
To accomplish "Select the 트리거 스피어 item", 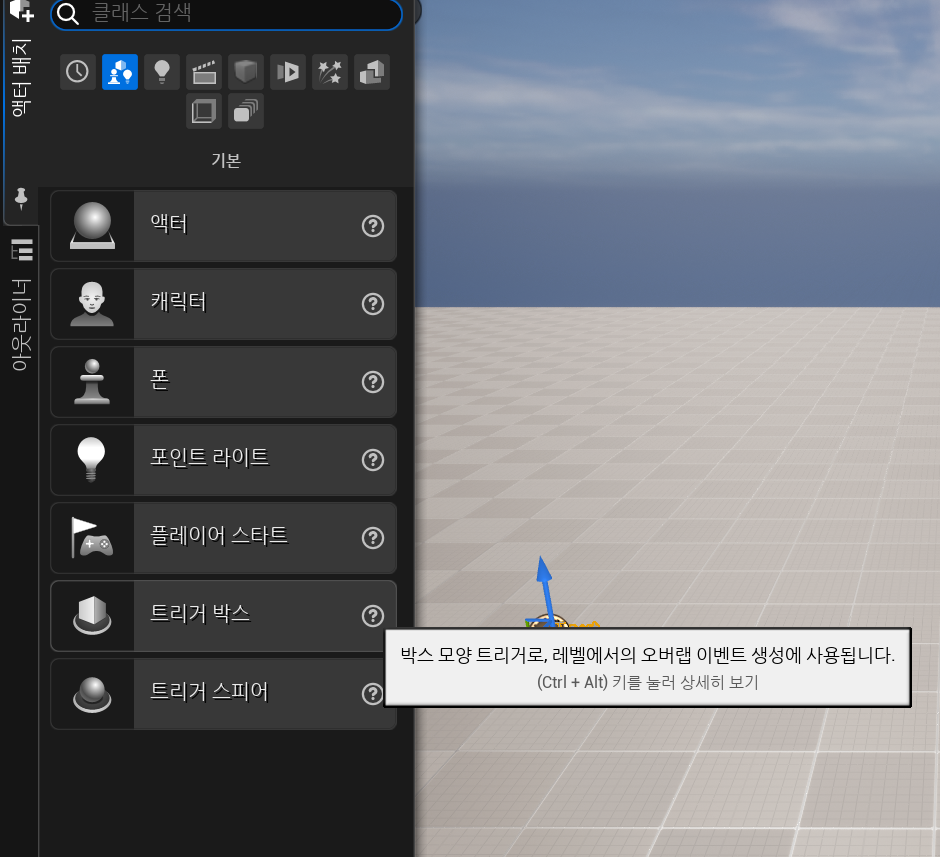I will coord(224,693).
